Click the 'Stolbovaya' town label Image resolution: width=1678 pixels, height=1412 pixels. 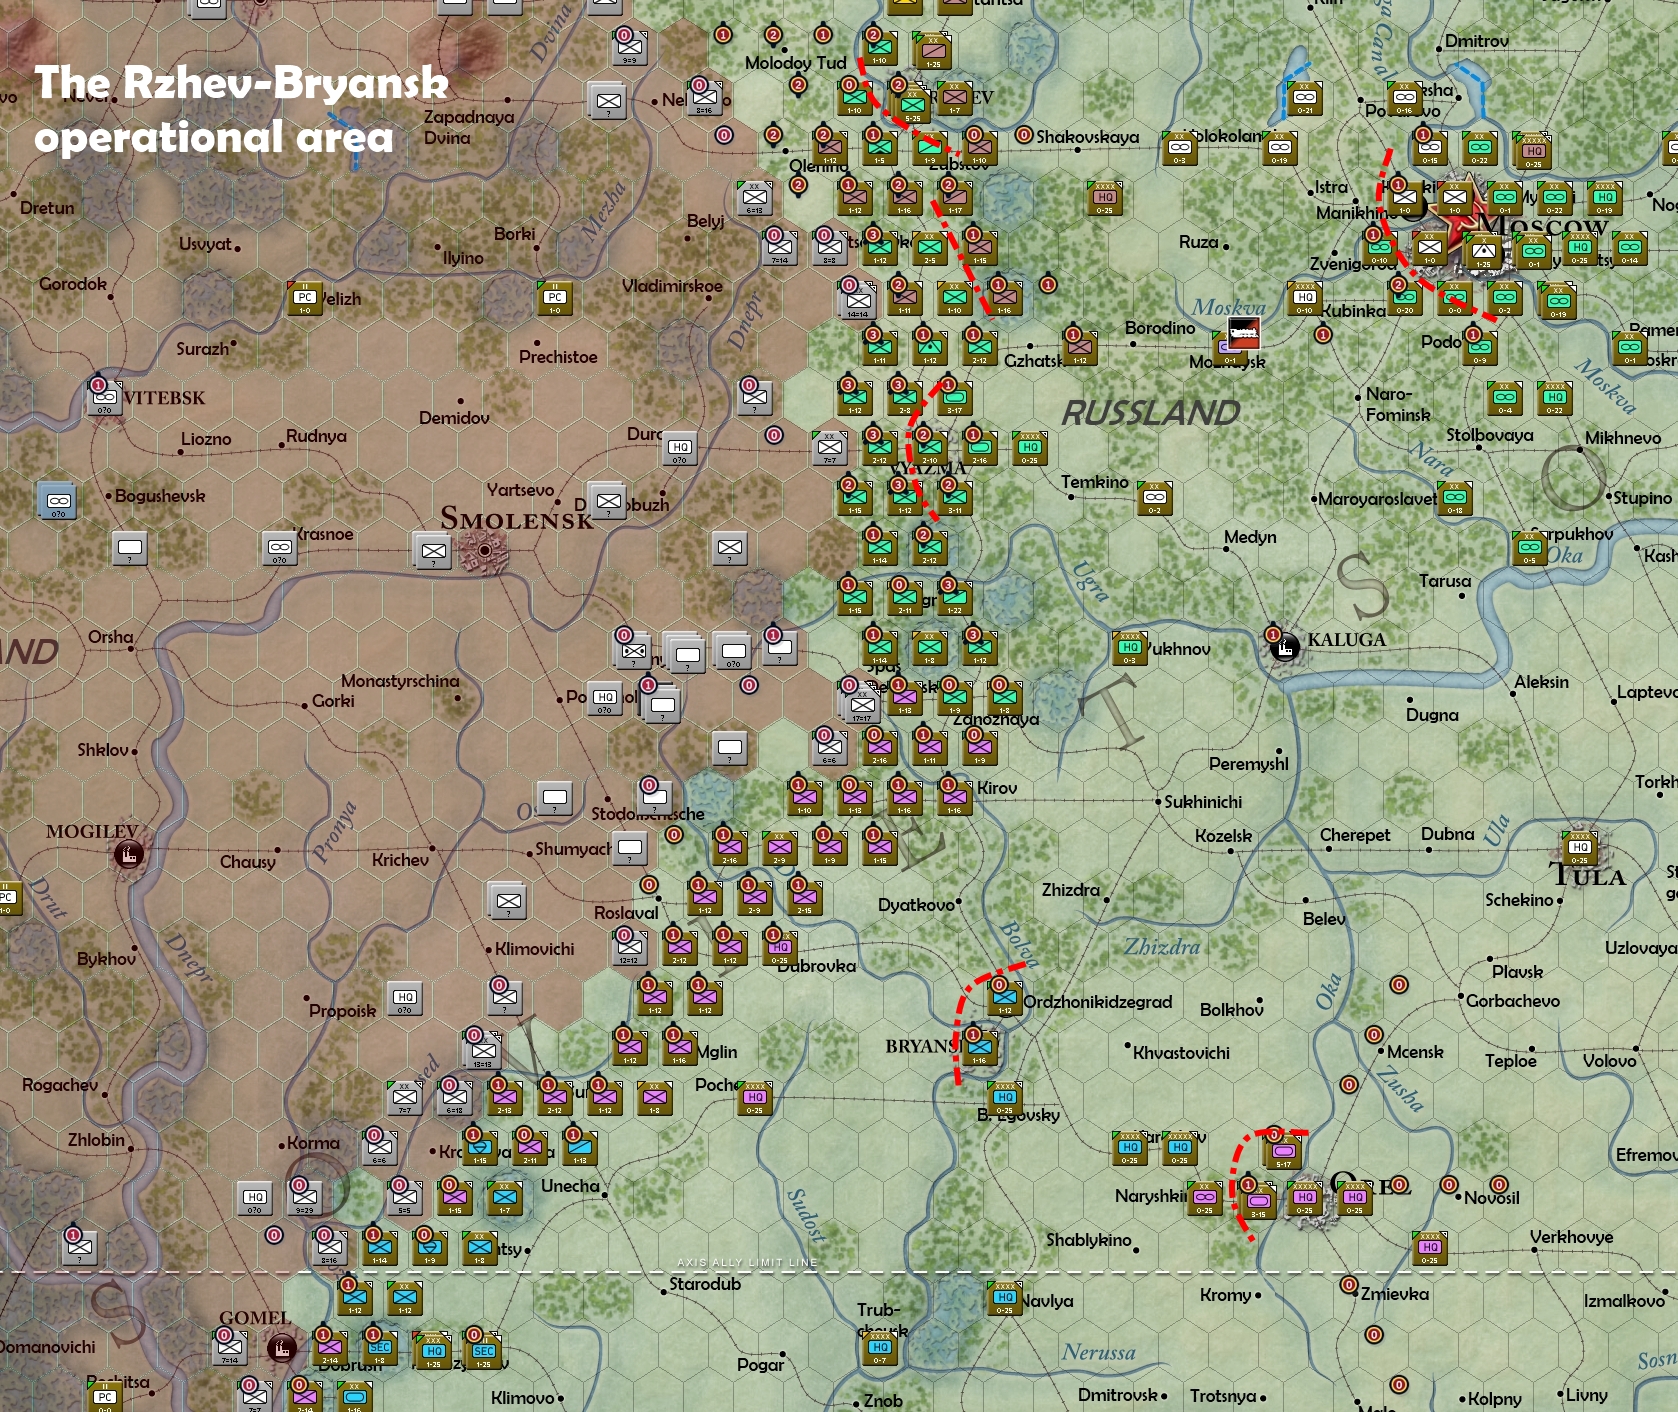pos(1490,435)
